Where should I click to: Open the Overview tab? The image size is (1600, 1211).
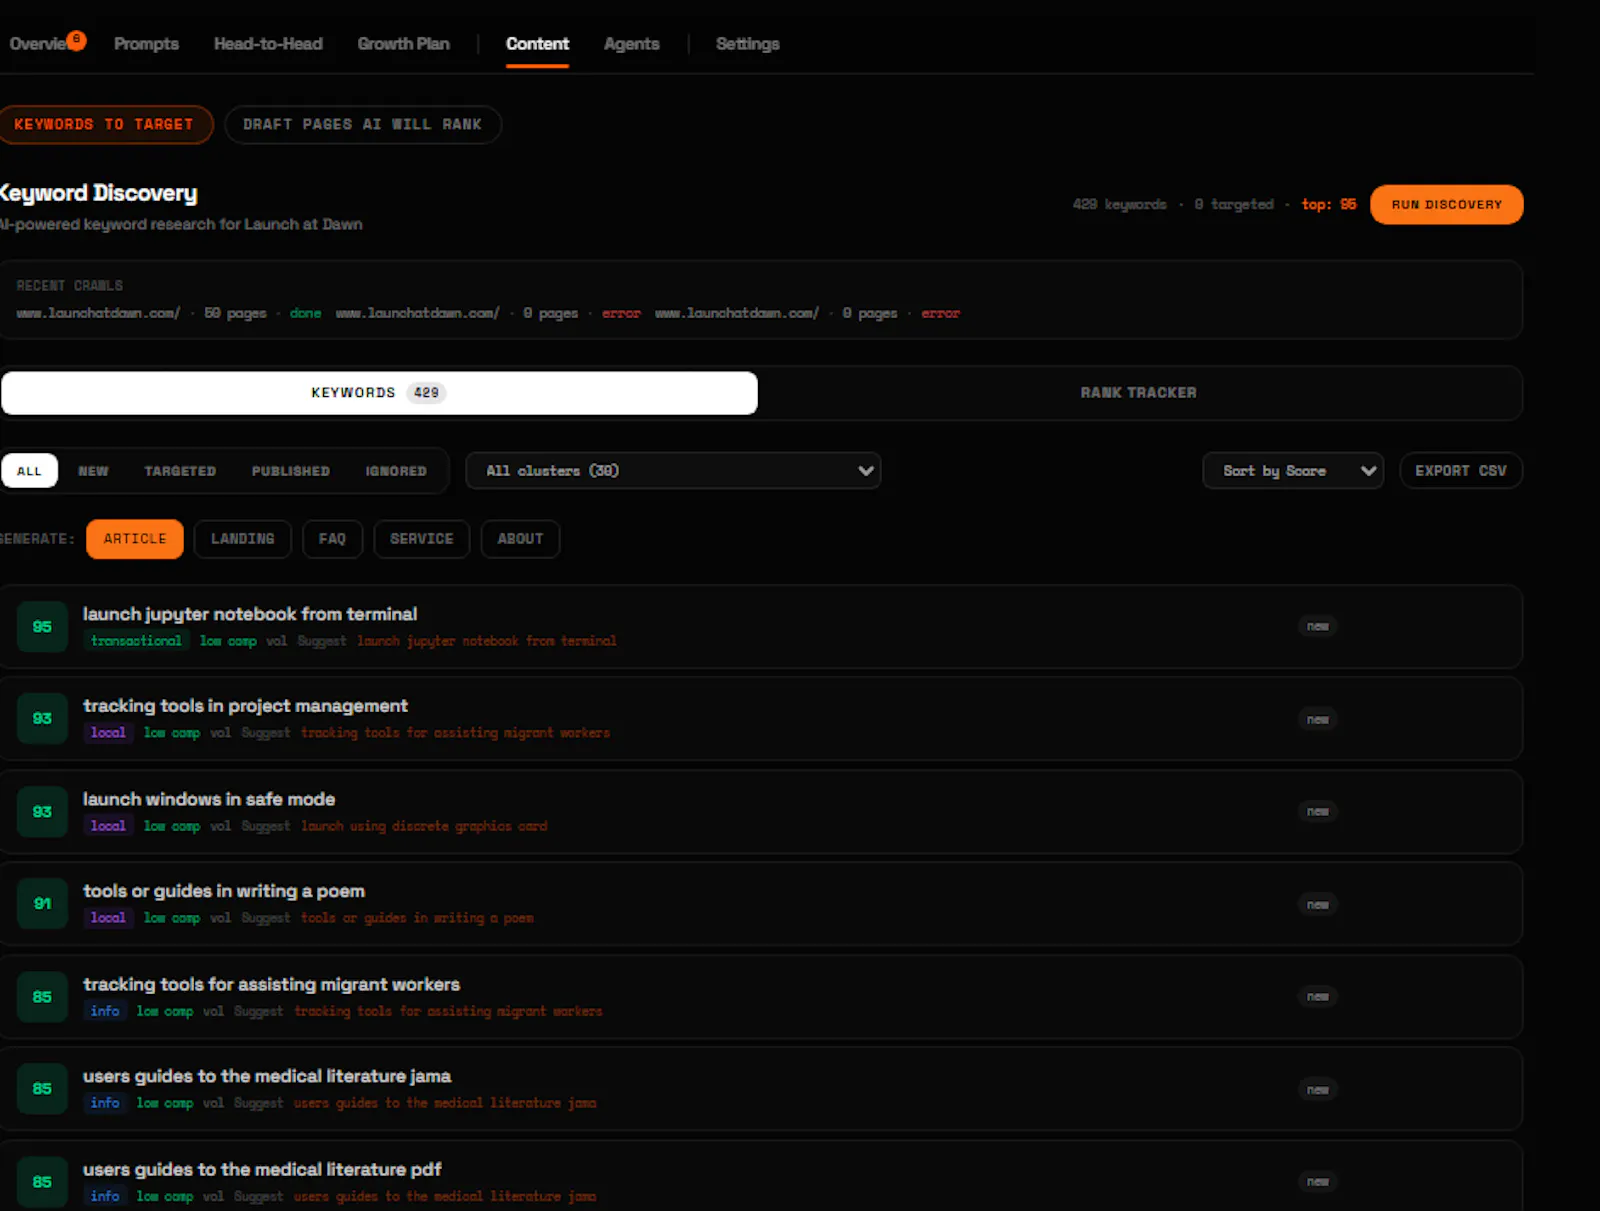38,44
